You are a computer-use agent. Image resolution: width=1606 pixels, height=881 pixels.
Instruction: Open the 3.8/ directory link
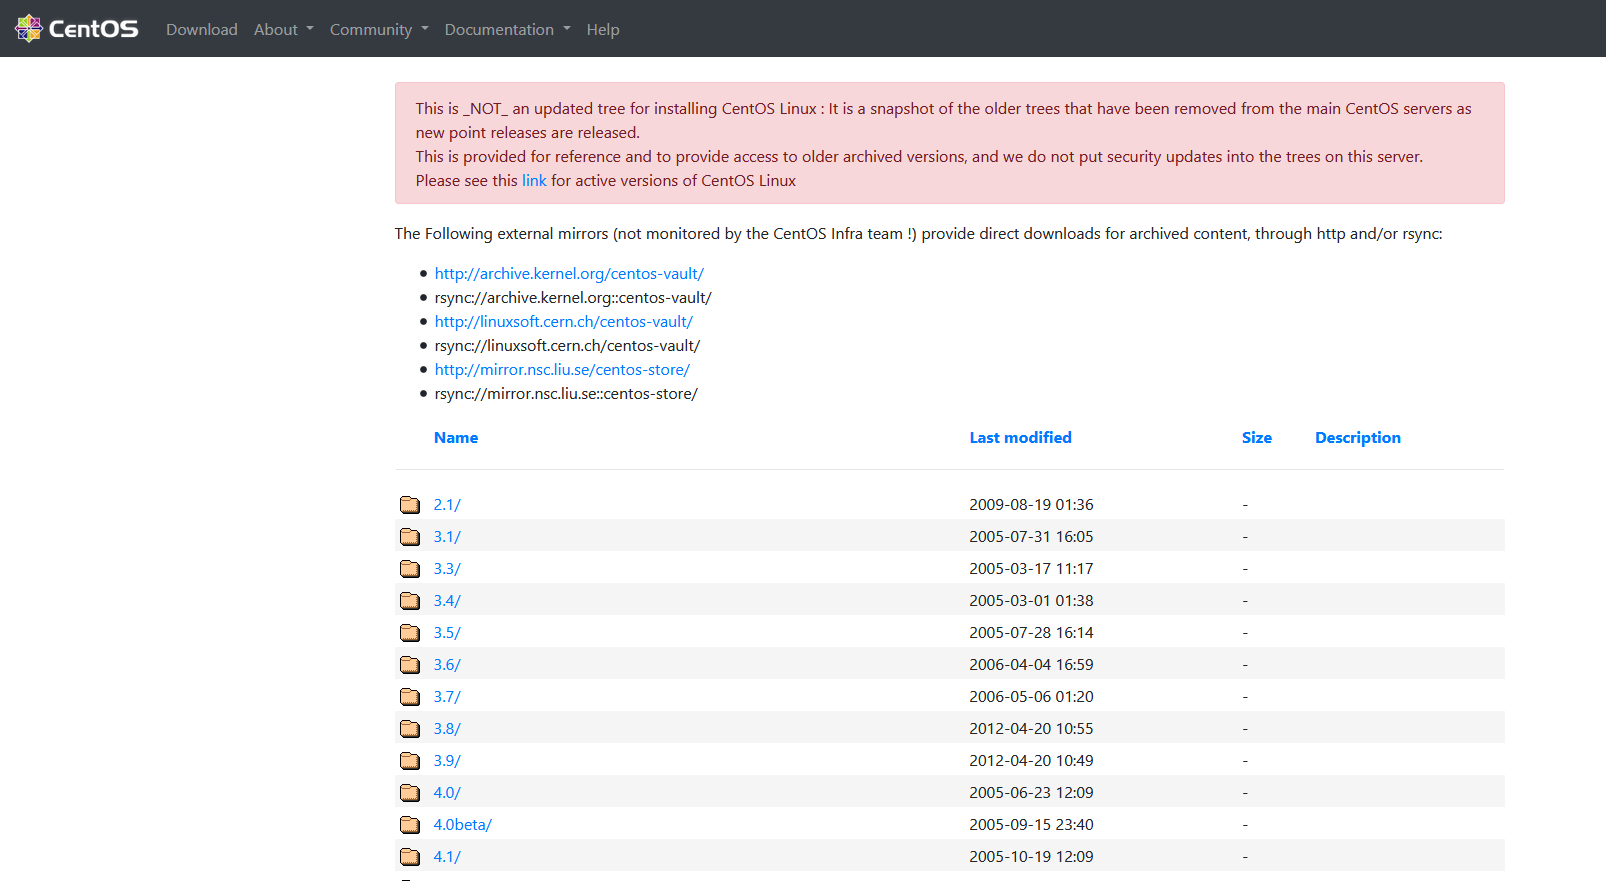coord(447,728)
